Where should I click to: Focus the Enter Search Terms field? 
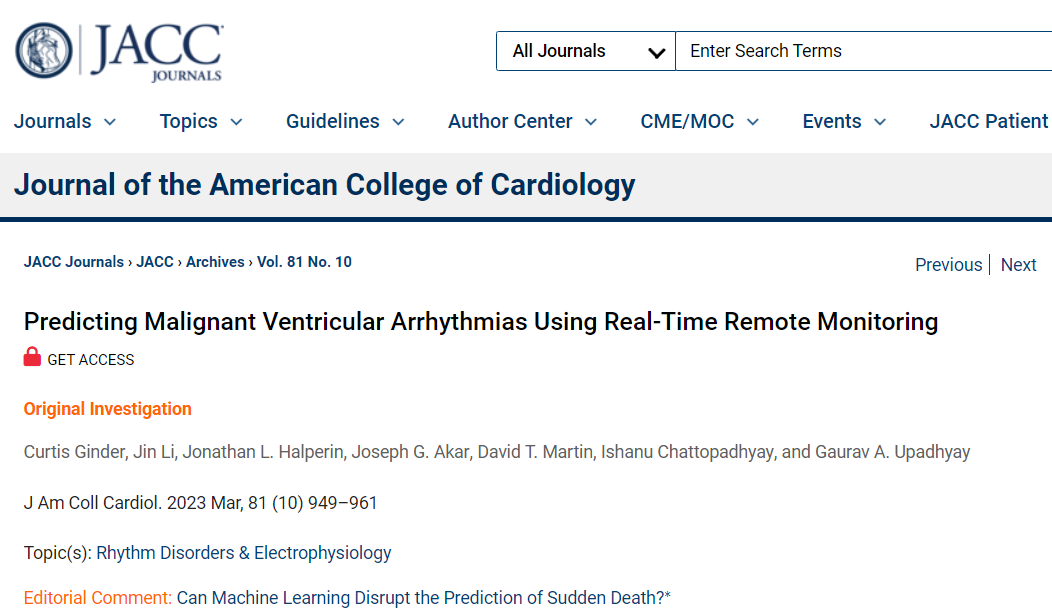[x=863, y=51]
